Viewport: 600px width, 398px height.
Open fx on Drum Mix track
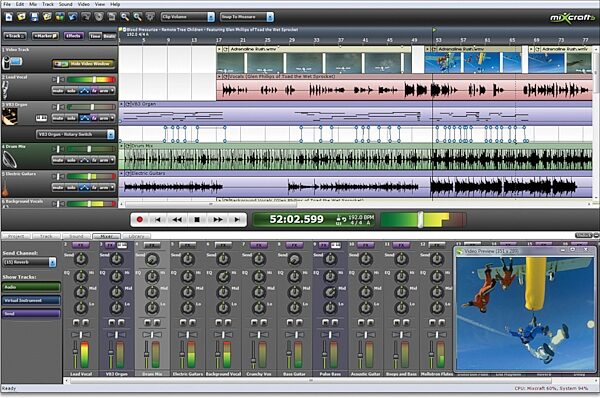pyautogui.click(x=94, y=160)
